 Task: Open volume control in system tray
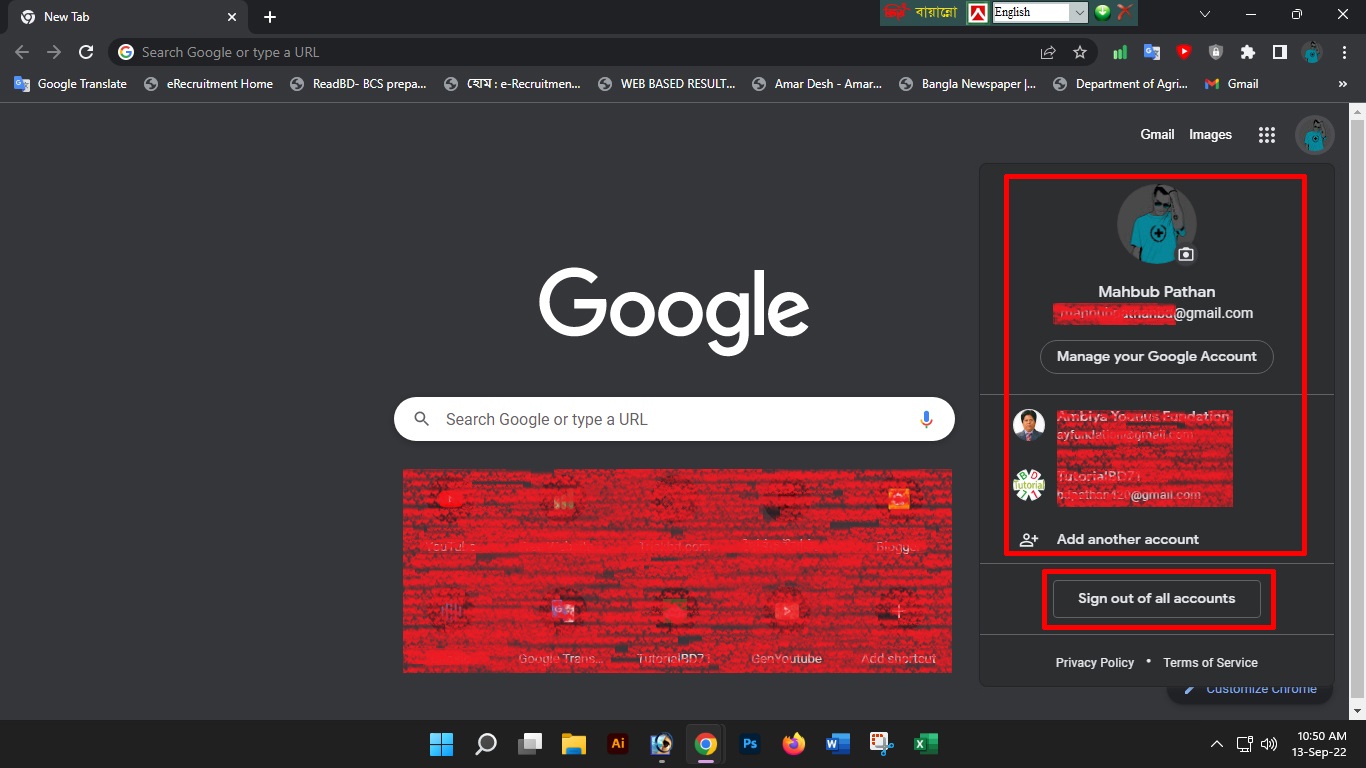(1269, 744)
